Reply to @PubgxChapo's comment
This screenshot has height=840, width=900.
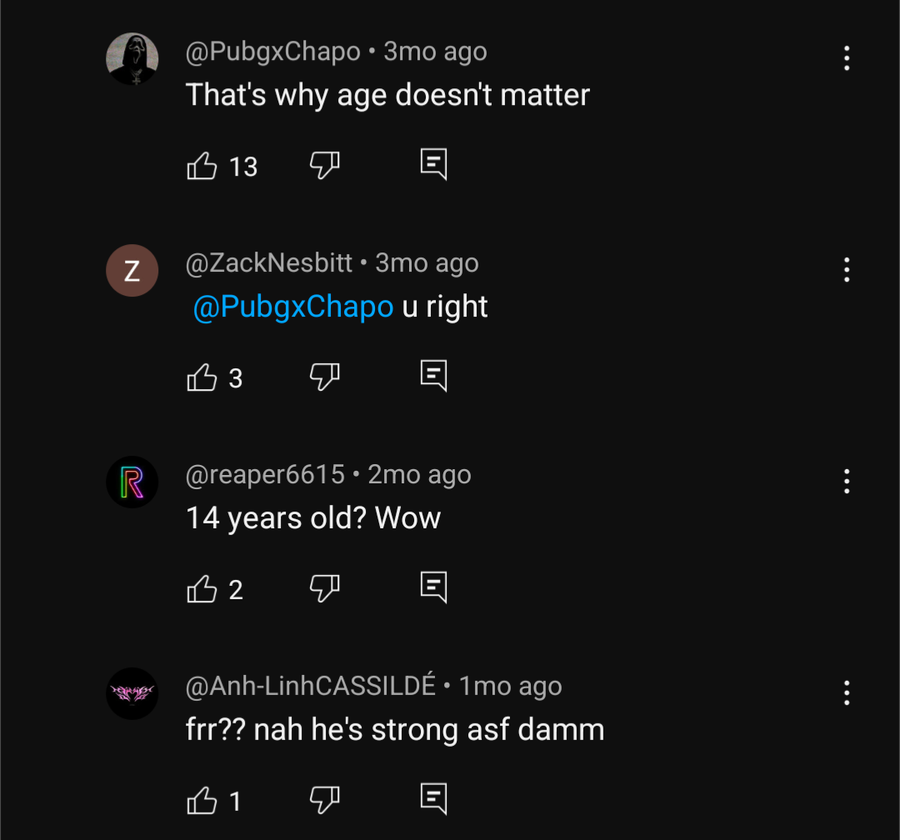click(x=433, y=165)
